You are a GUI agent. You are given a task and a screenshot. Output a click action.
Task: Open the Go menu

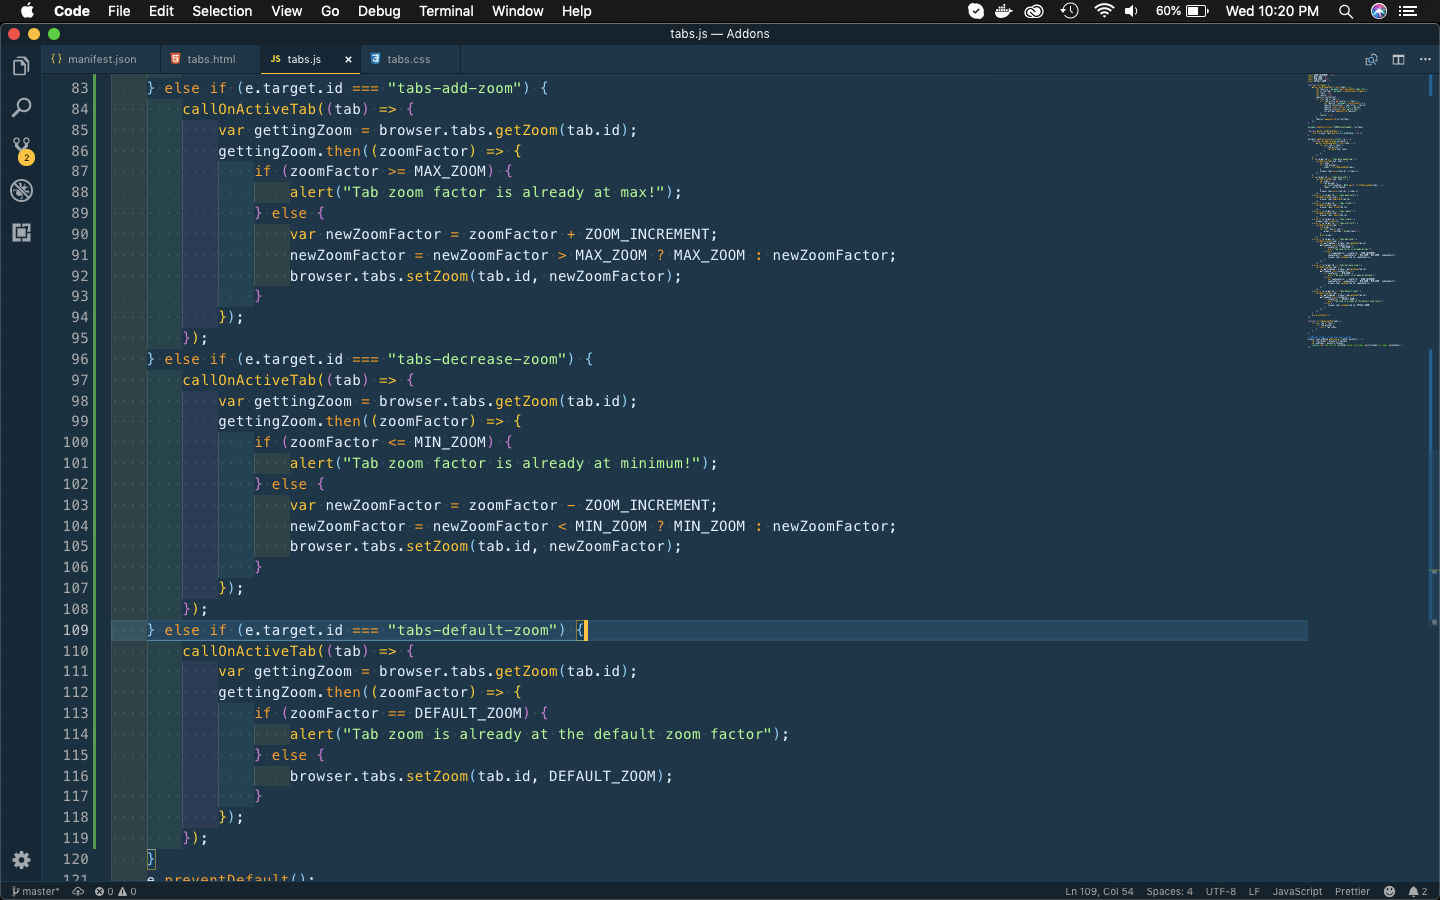330,11
